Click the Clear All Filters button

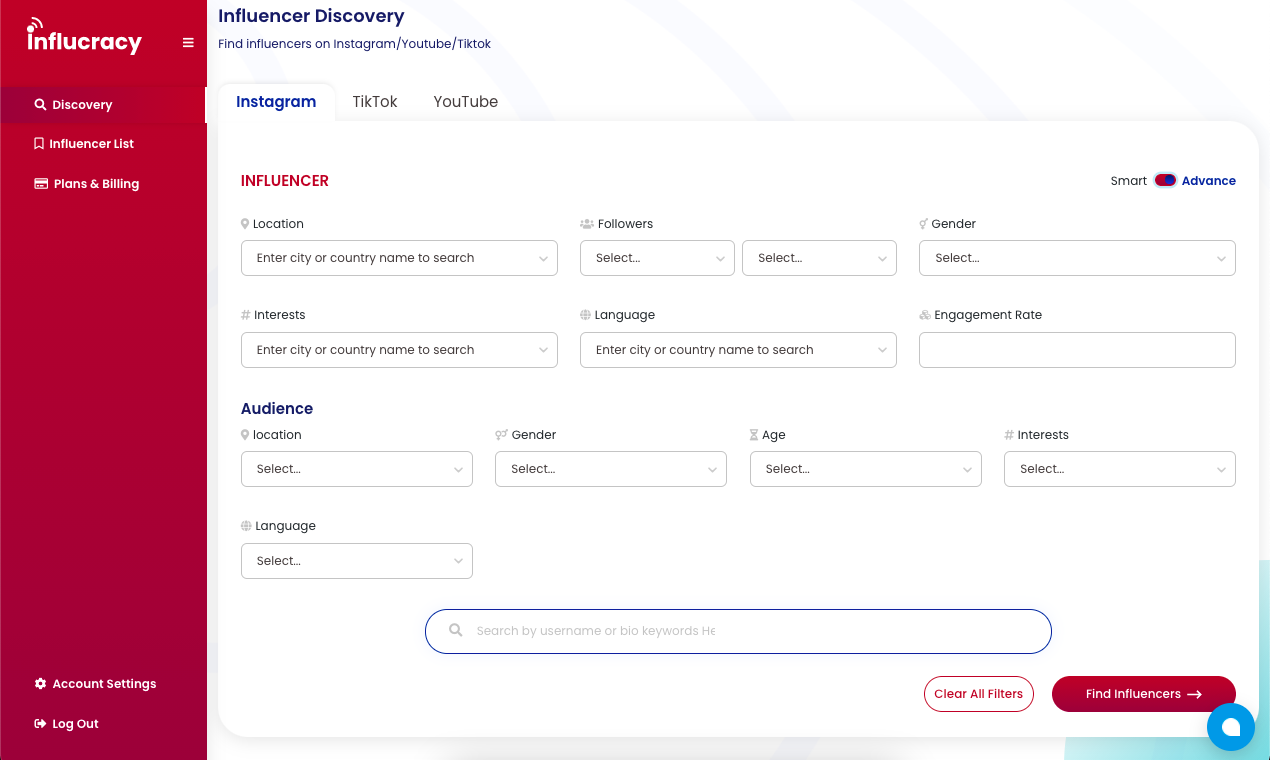[978, 693]
